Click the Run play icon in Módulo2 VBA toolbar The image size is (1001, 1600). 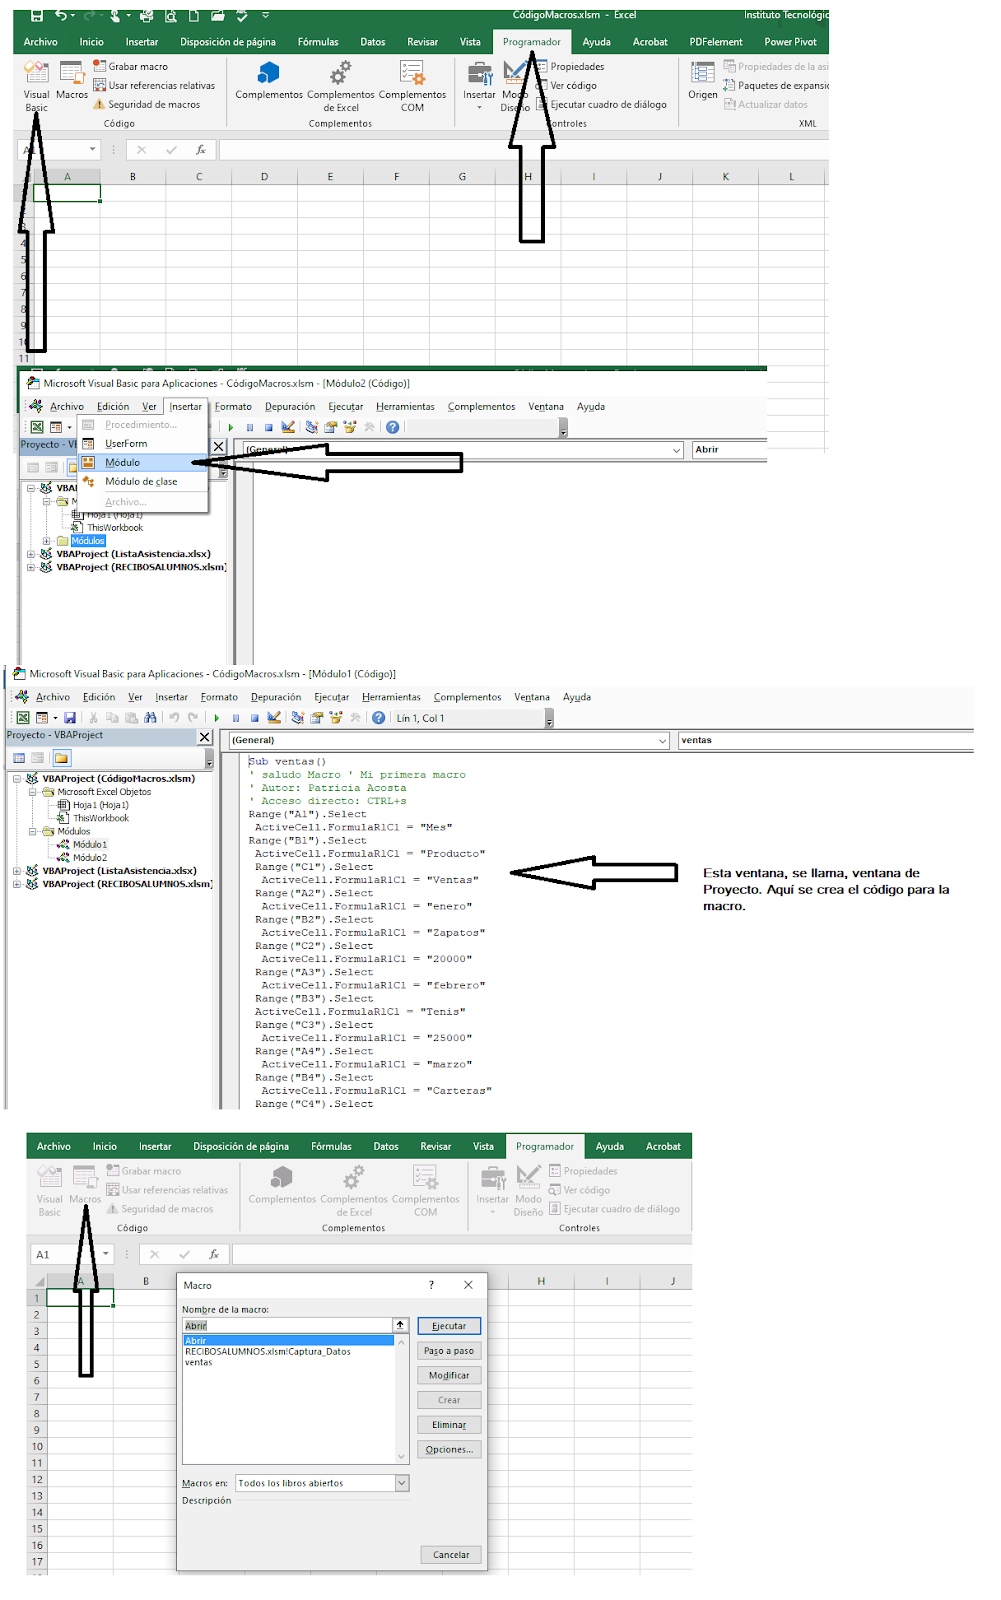pyautogui.click(x=231, y=427)
